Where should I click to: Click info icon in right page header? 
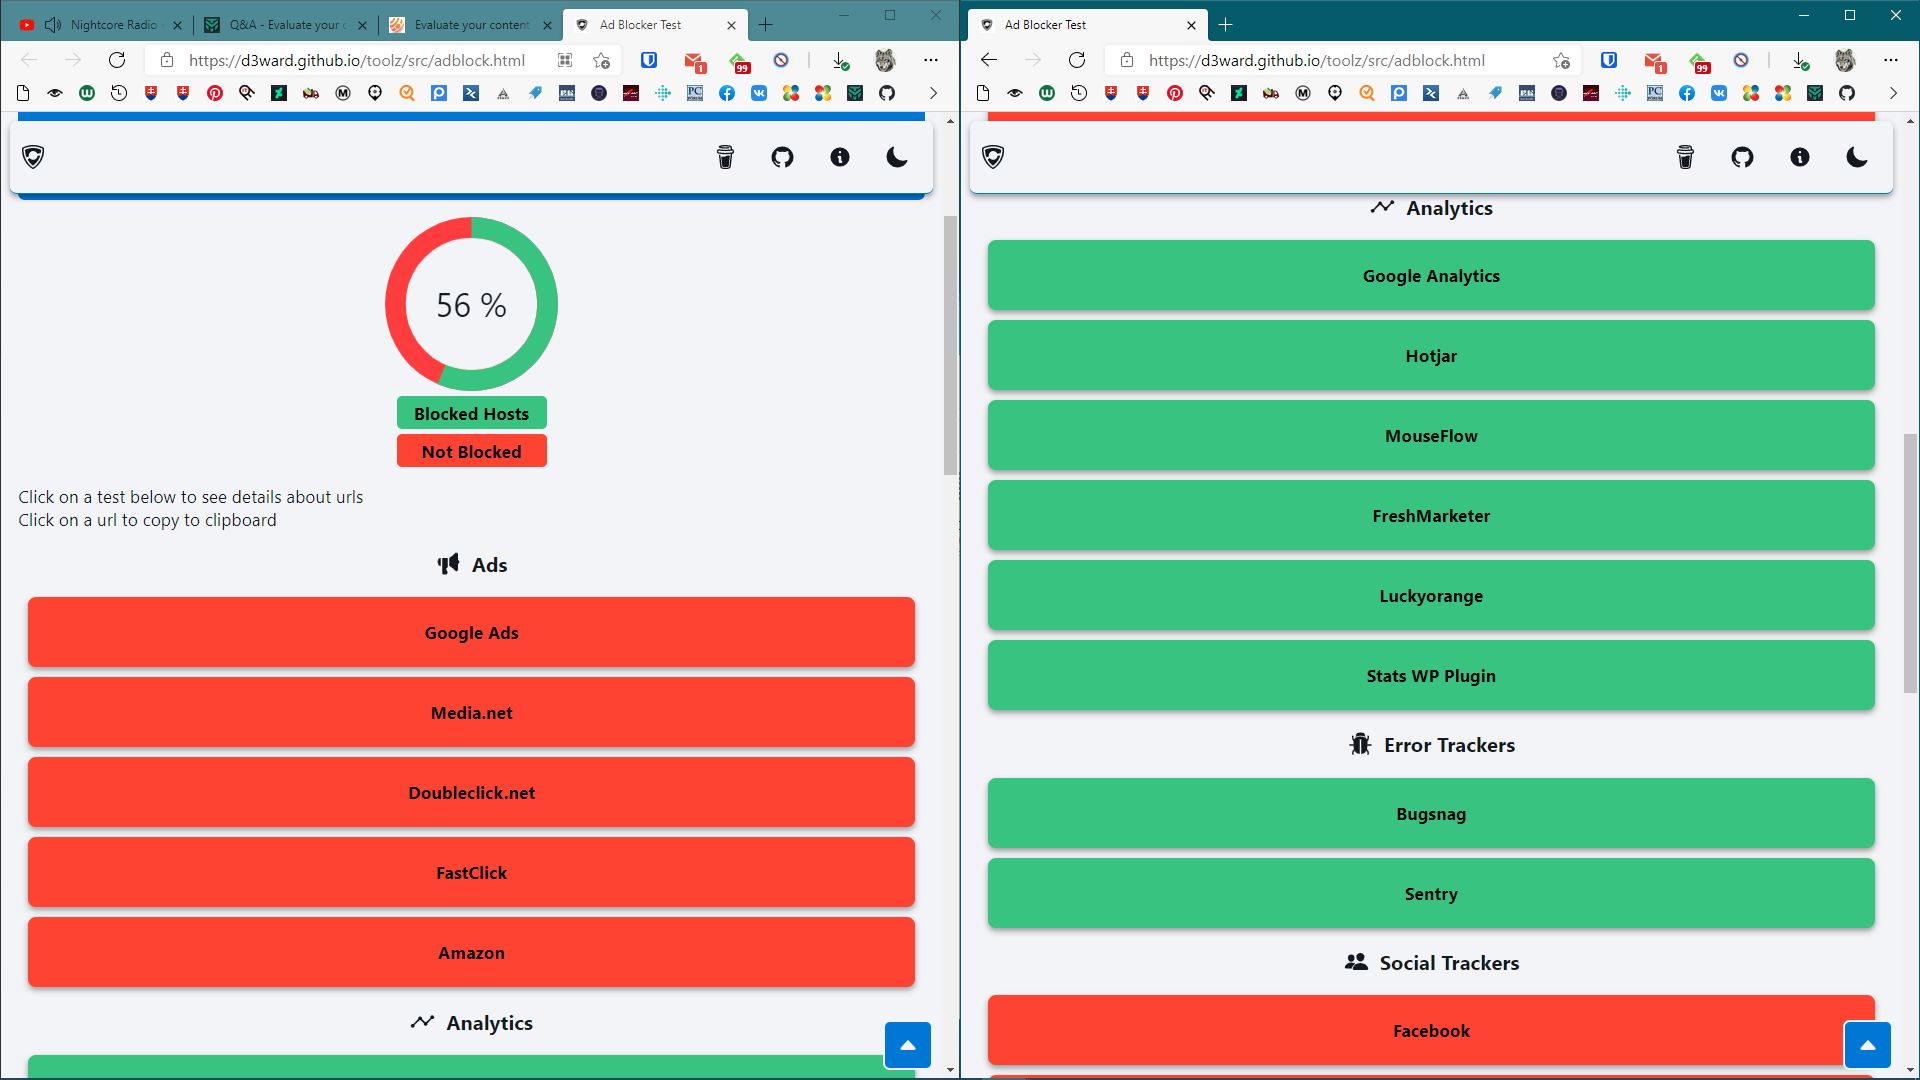[1800, 157]
